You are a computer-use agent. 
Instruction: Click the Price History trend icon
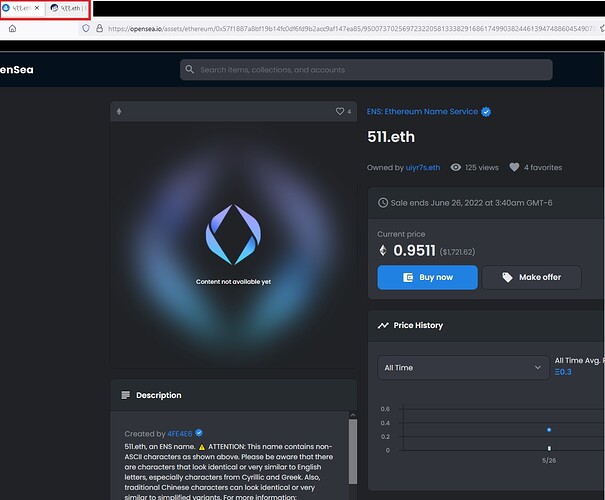pos(383,326)
